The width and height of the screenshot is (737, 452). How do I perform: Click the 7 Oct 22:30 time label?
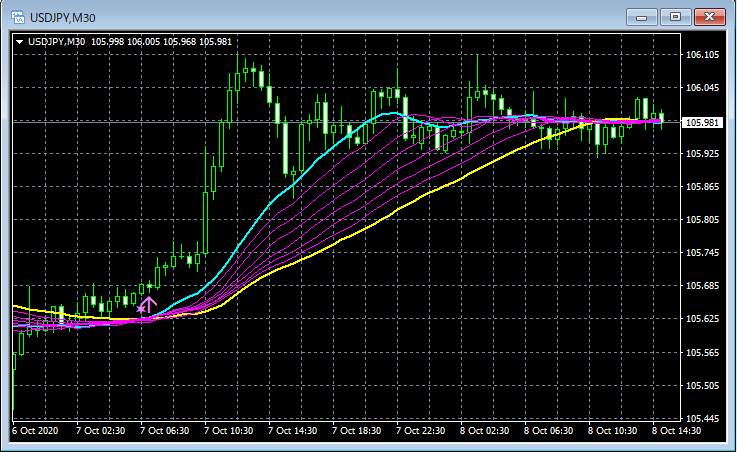click(420, 431)
